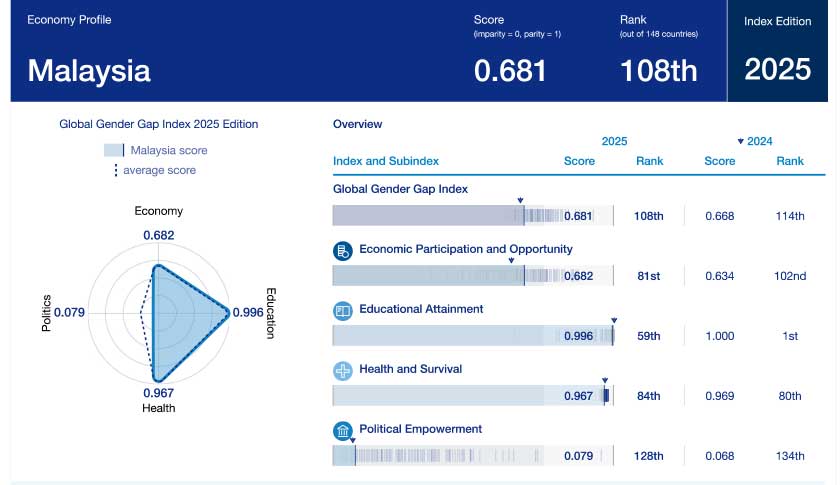Click the Educational Attainment subindex label

pos(421,309)
